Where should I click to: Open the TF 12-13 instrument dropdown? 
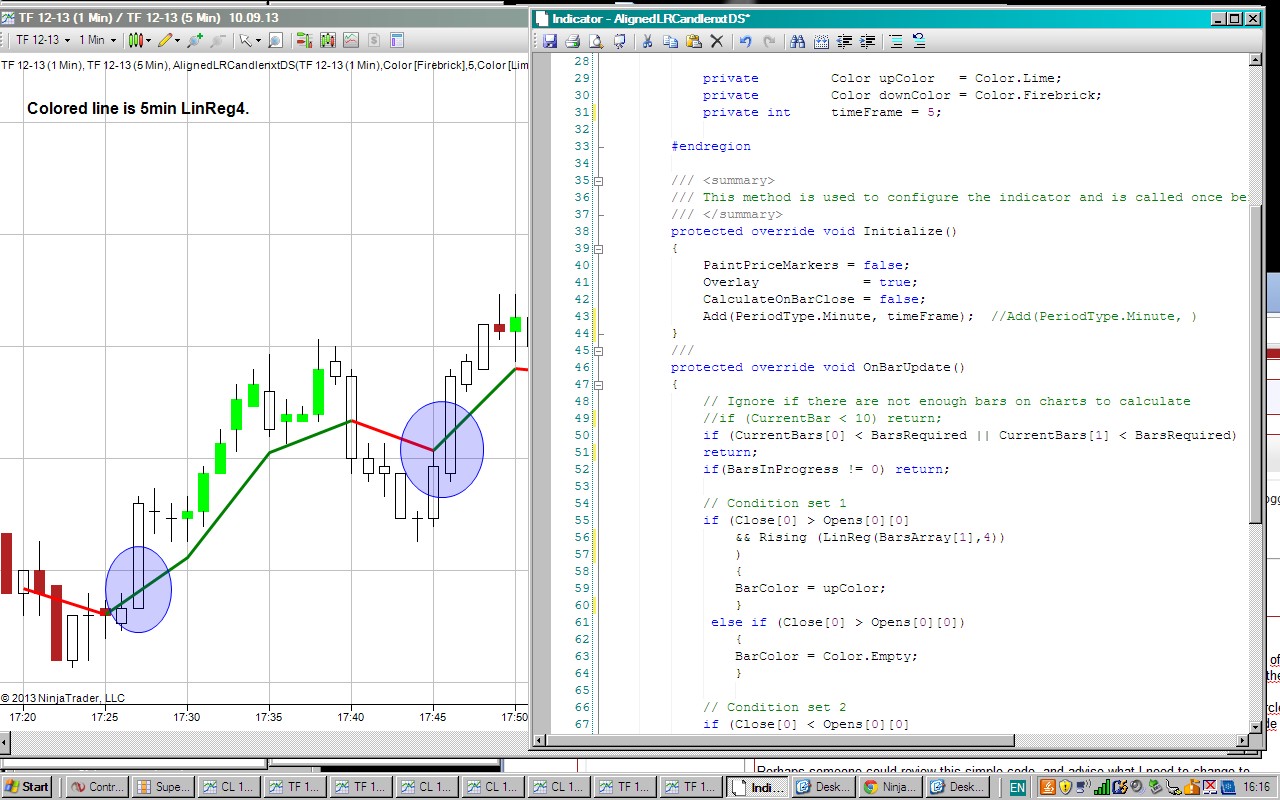click(x=43, y=40)
